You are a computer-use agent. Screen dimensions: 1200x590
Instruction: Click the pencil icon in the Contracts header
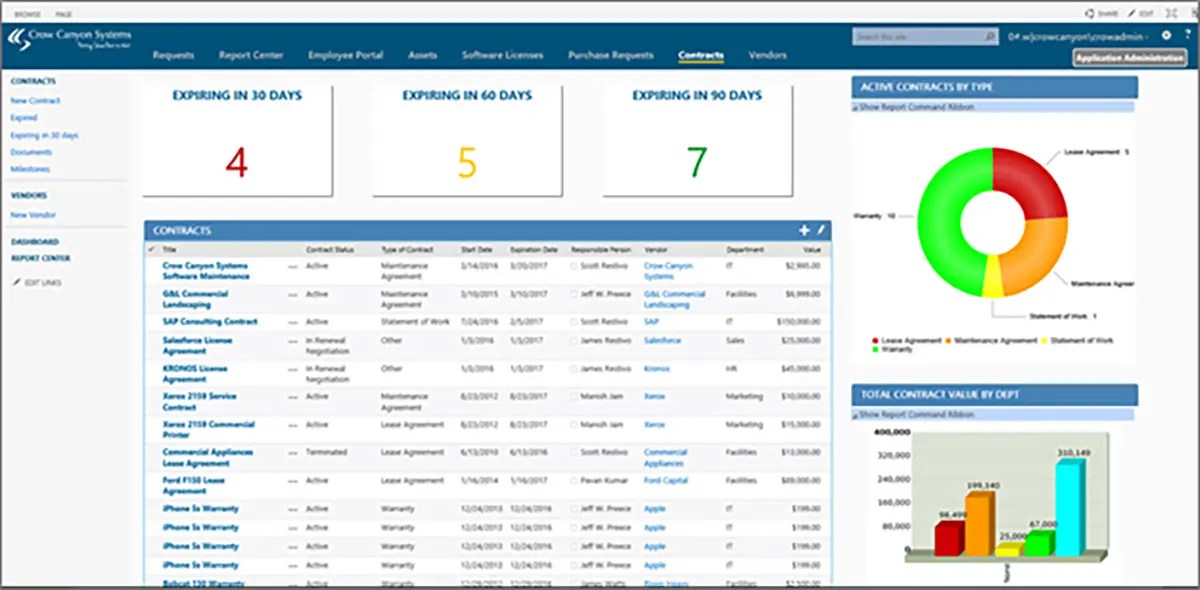821,230
